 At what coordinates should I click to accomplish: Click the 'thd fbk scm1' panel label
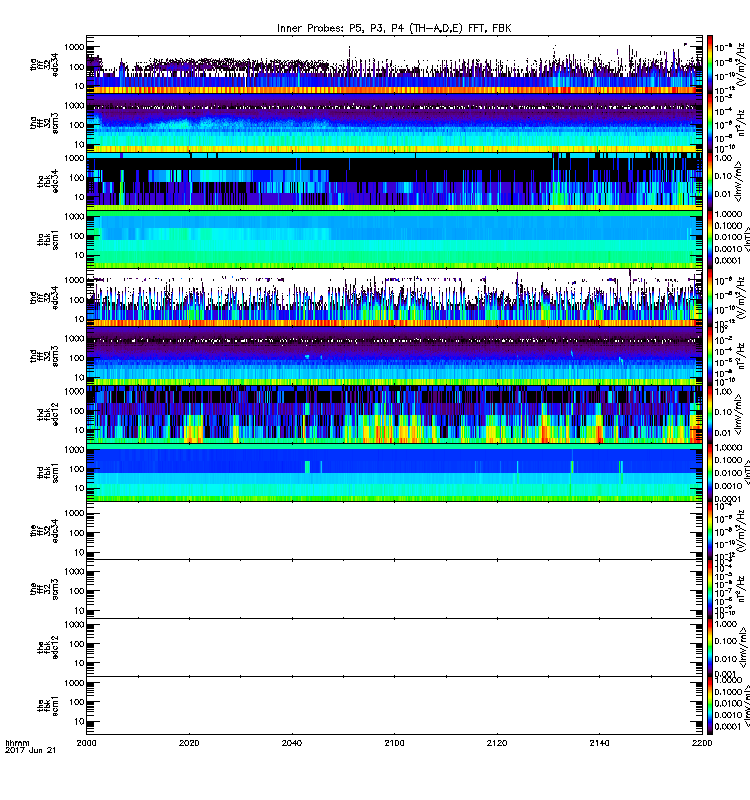coord(48,473)
